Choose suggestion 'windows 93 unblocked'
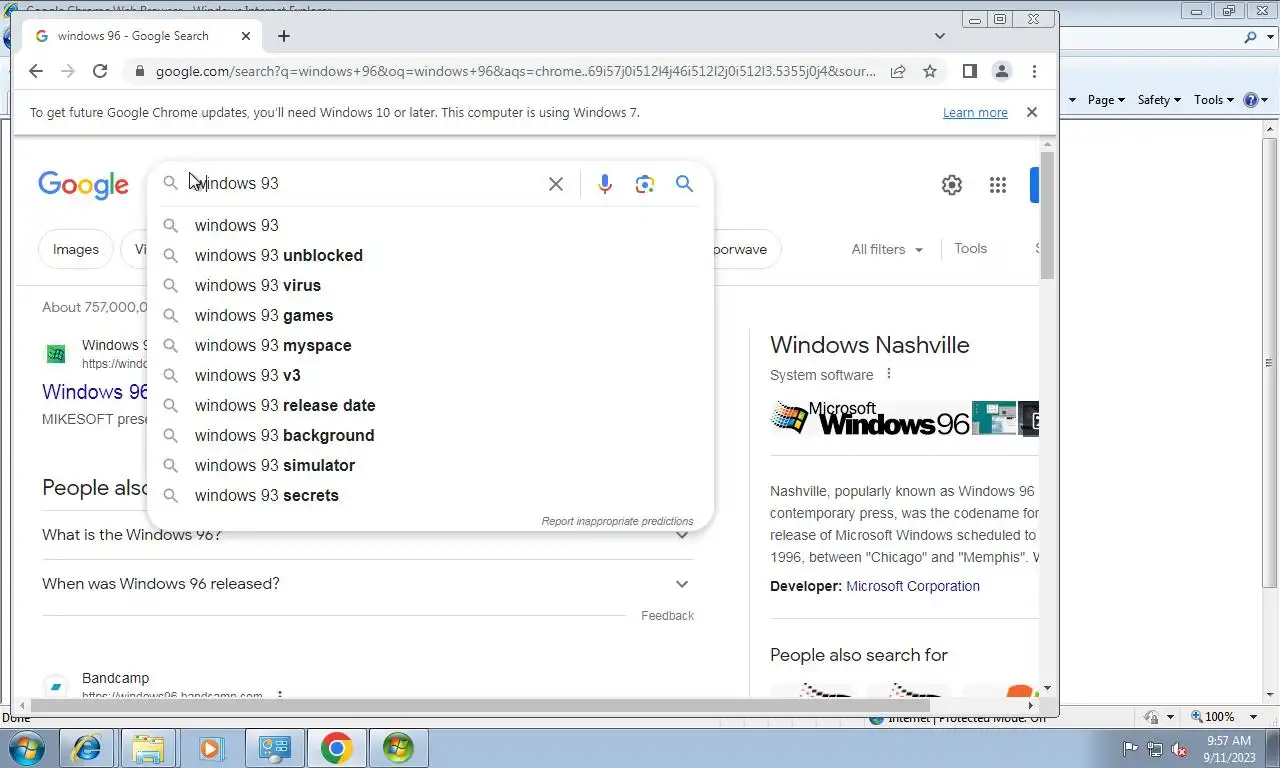The image size is (1280, 768). click(430, 255)
